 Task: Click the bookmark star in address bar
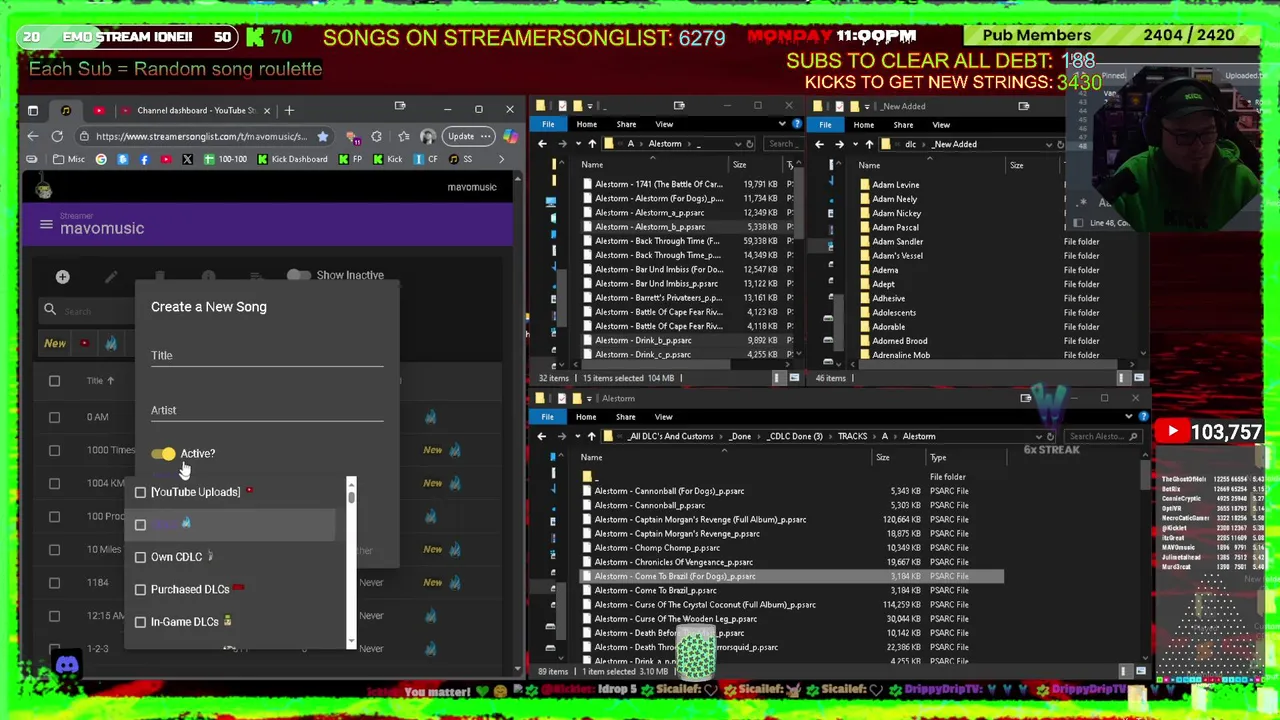[x=322, y=136]
